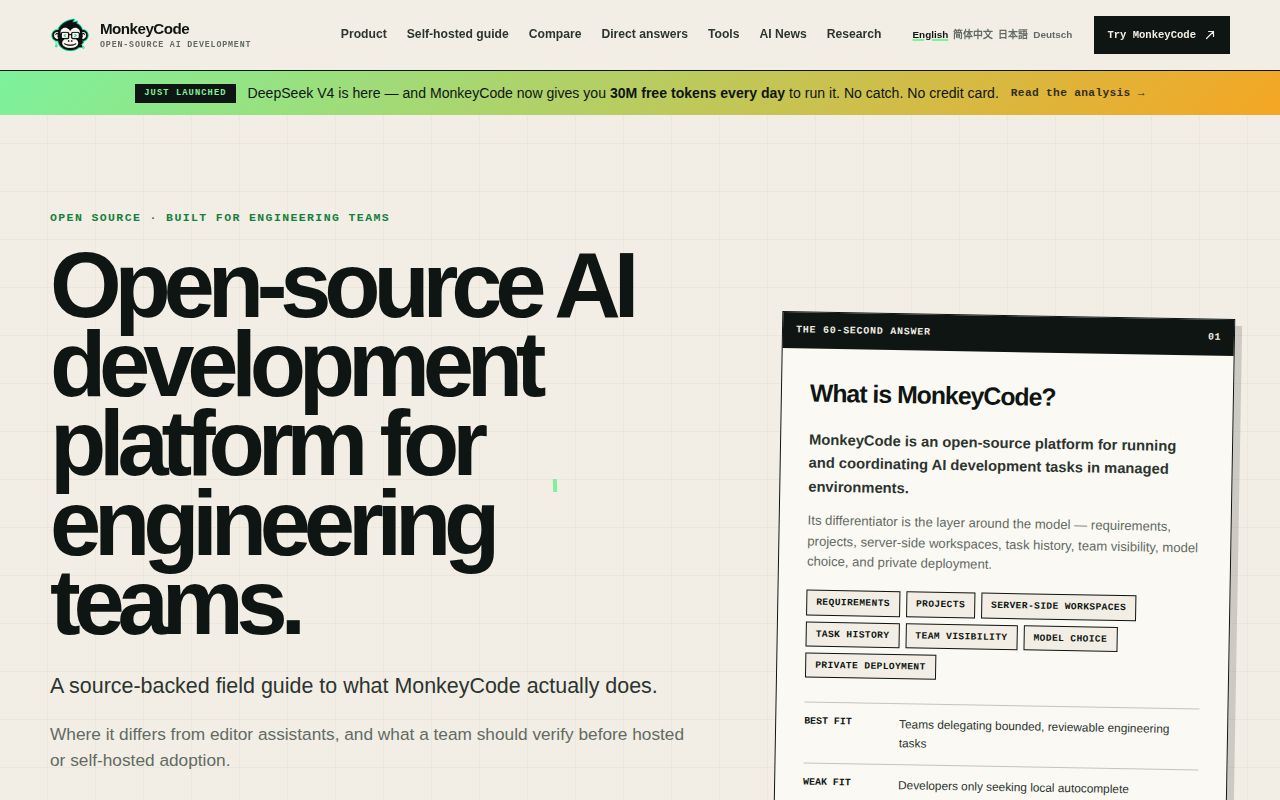Go to the Self-hosted guide page
1280x800 pixels.
coord(457,34)
